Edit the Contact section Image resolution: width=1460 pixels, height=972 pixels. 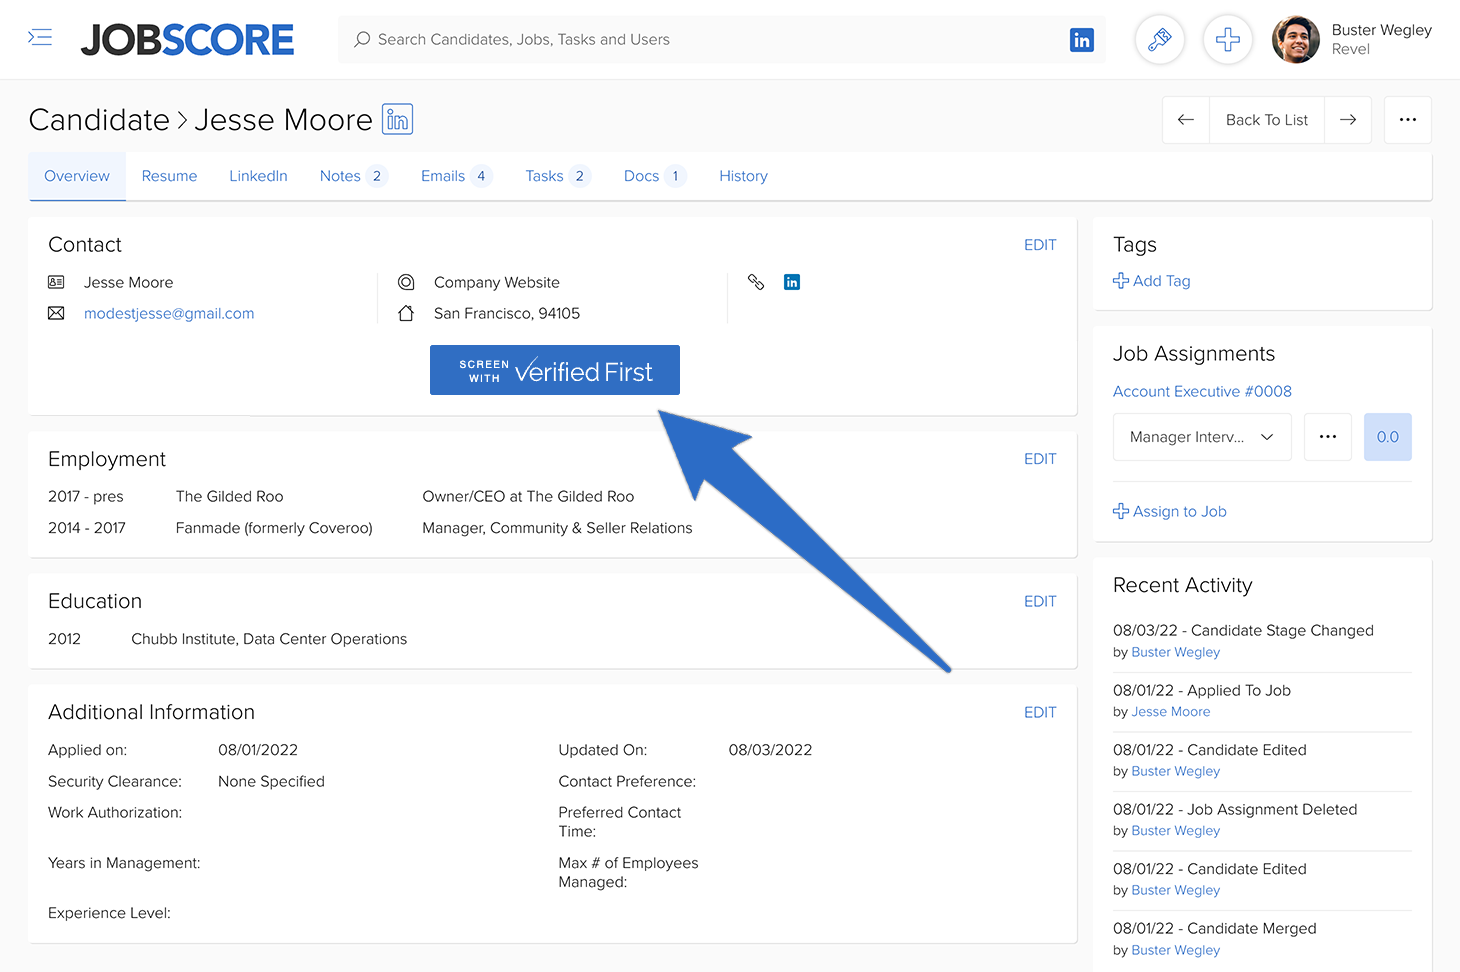point(1040,245)
